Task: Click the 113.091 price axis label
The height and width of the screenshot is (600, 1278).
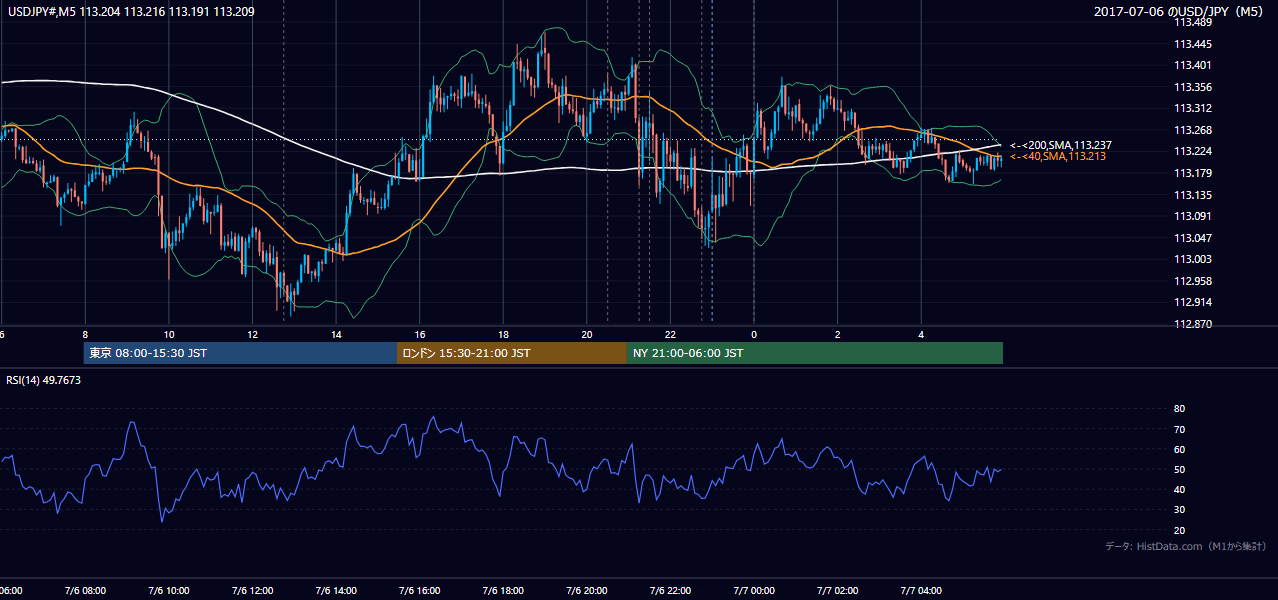Action: click(x=1193, y=216)
